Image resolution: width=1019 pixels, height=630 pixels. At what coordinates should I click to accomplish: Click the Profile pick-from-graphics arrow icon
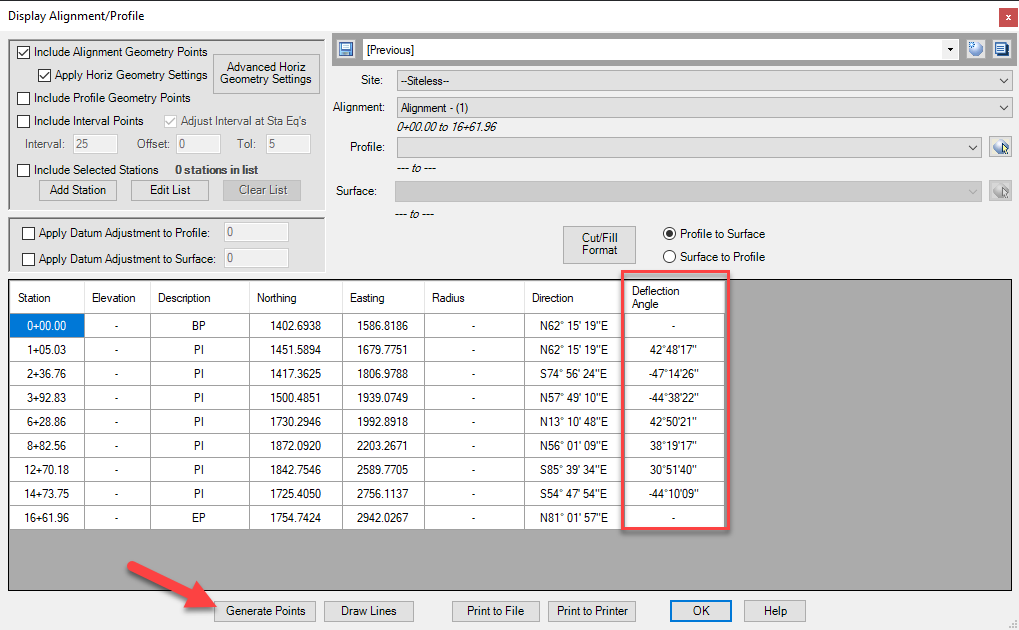(1001, 146)
